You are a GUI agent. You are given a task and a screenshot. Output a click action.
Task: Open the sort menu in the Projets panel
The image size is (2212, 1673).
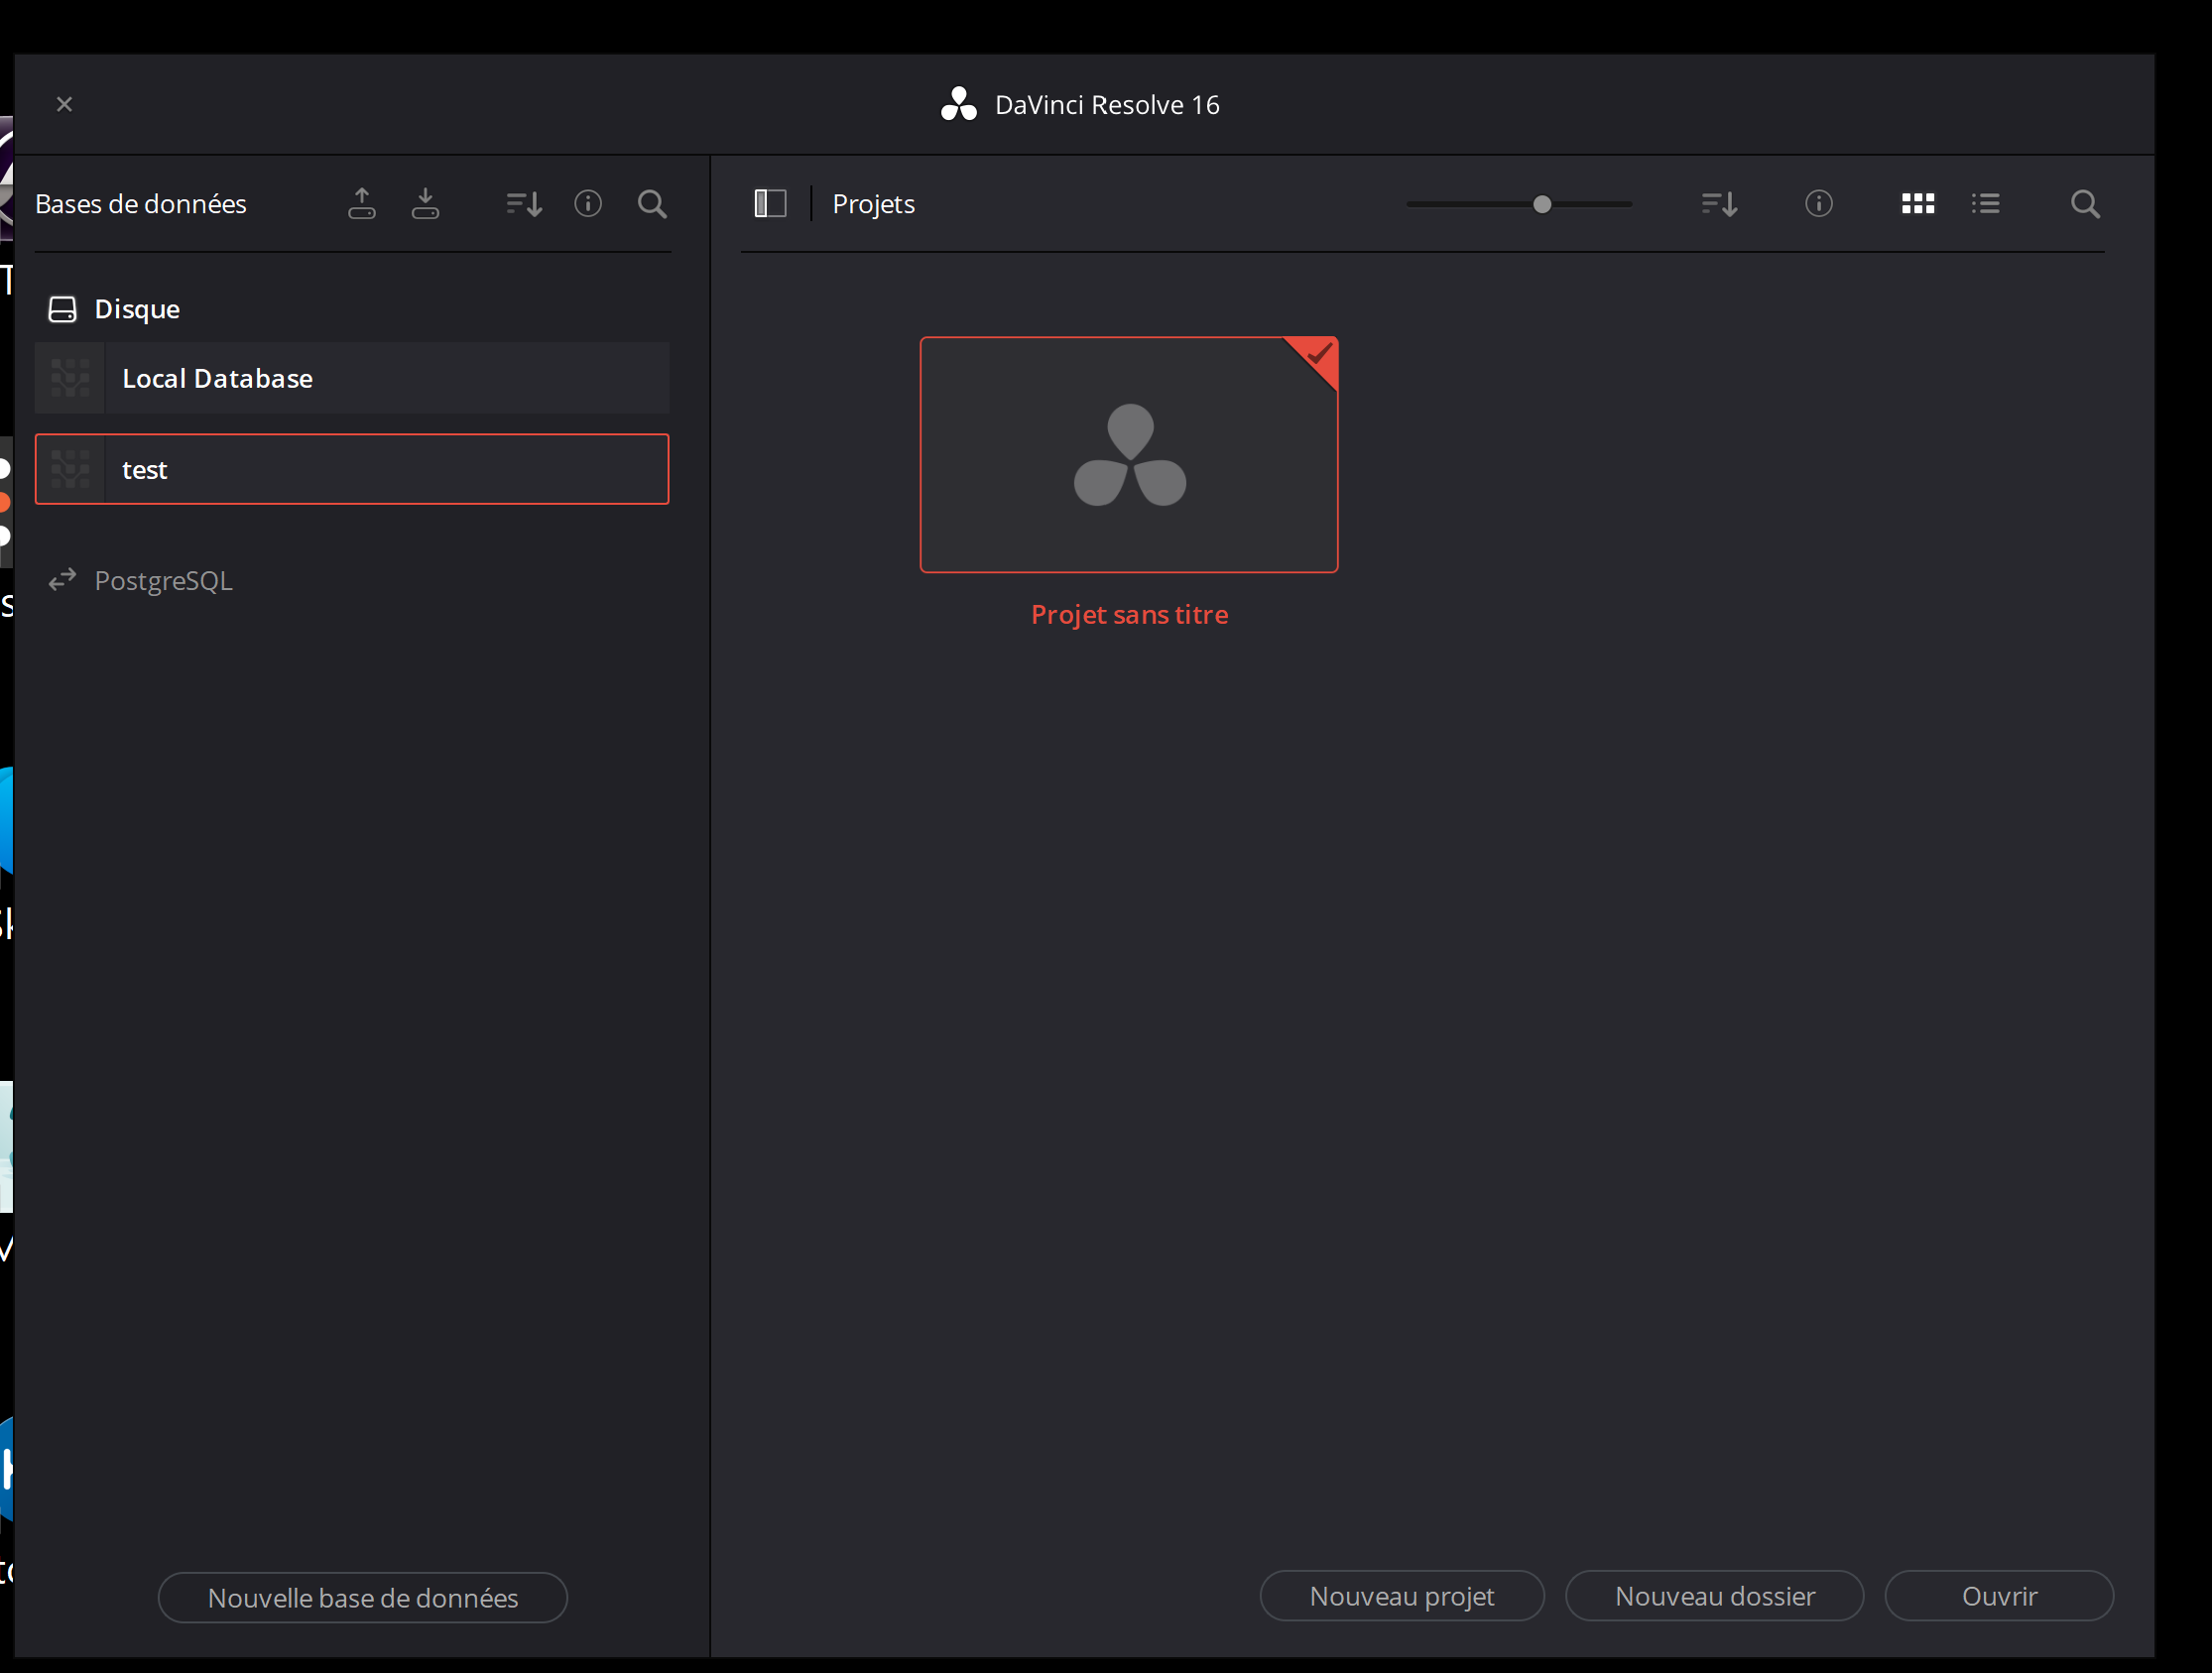(x=1719, y=204)
